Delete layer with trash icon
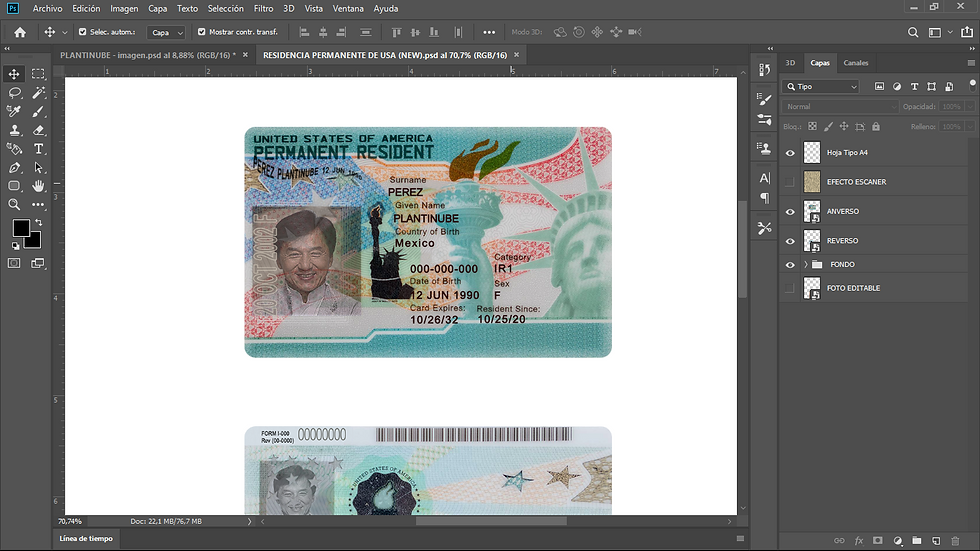The image size is (980, 551). (x=954, y=540)
